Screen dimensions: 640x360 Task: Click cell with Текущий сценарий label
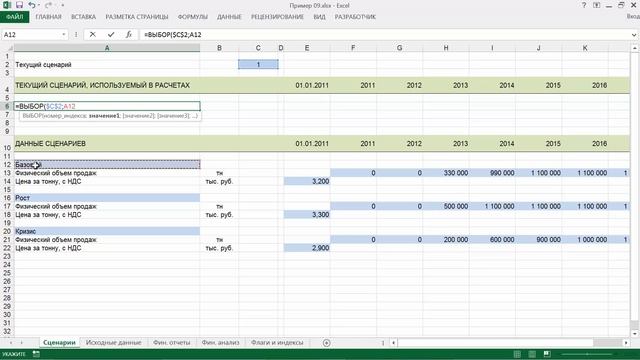[107, 64]
